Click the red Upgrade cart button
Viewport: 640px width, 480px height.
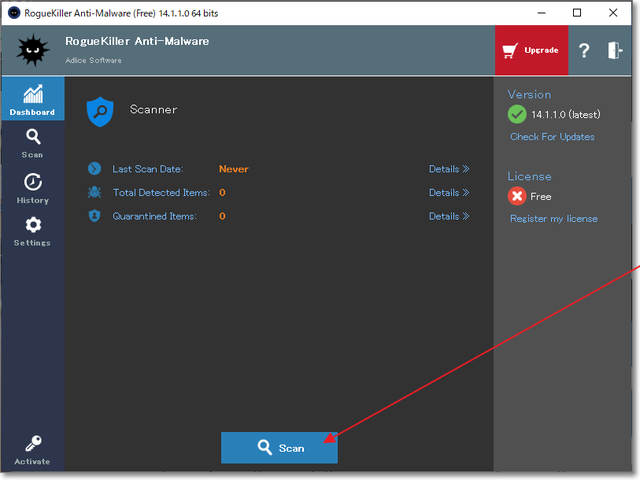coord(531,50)
